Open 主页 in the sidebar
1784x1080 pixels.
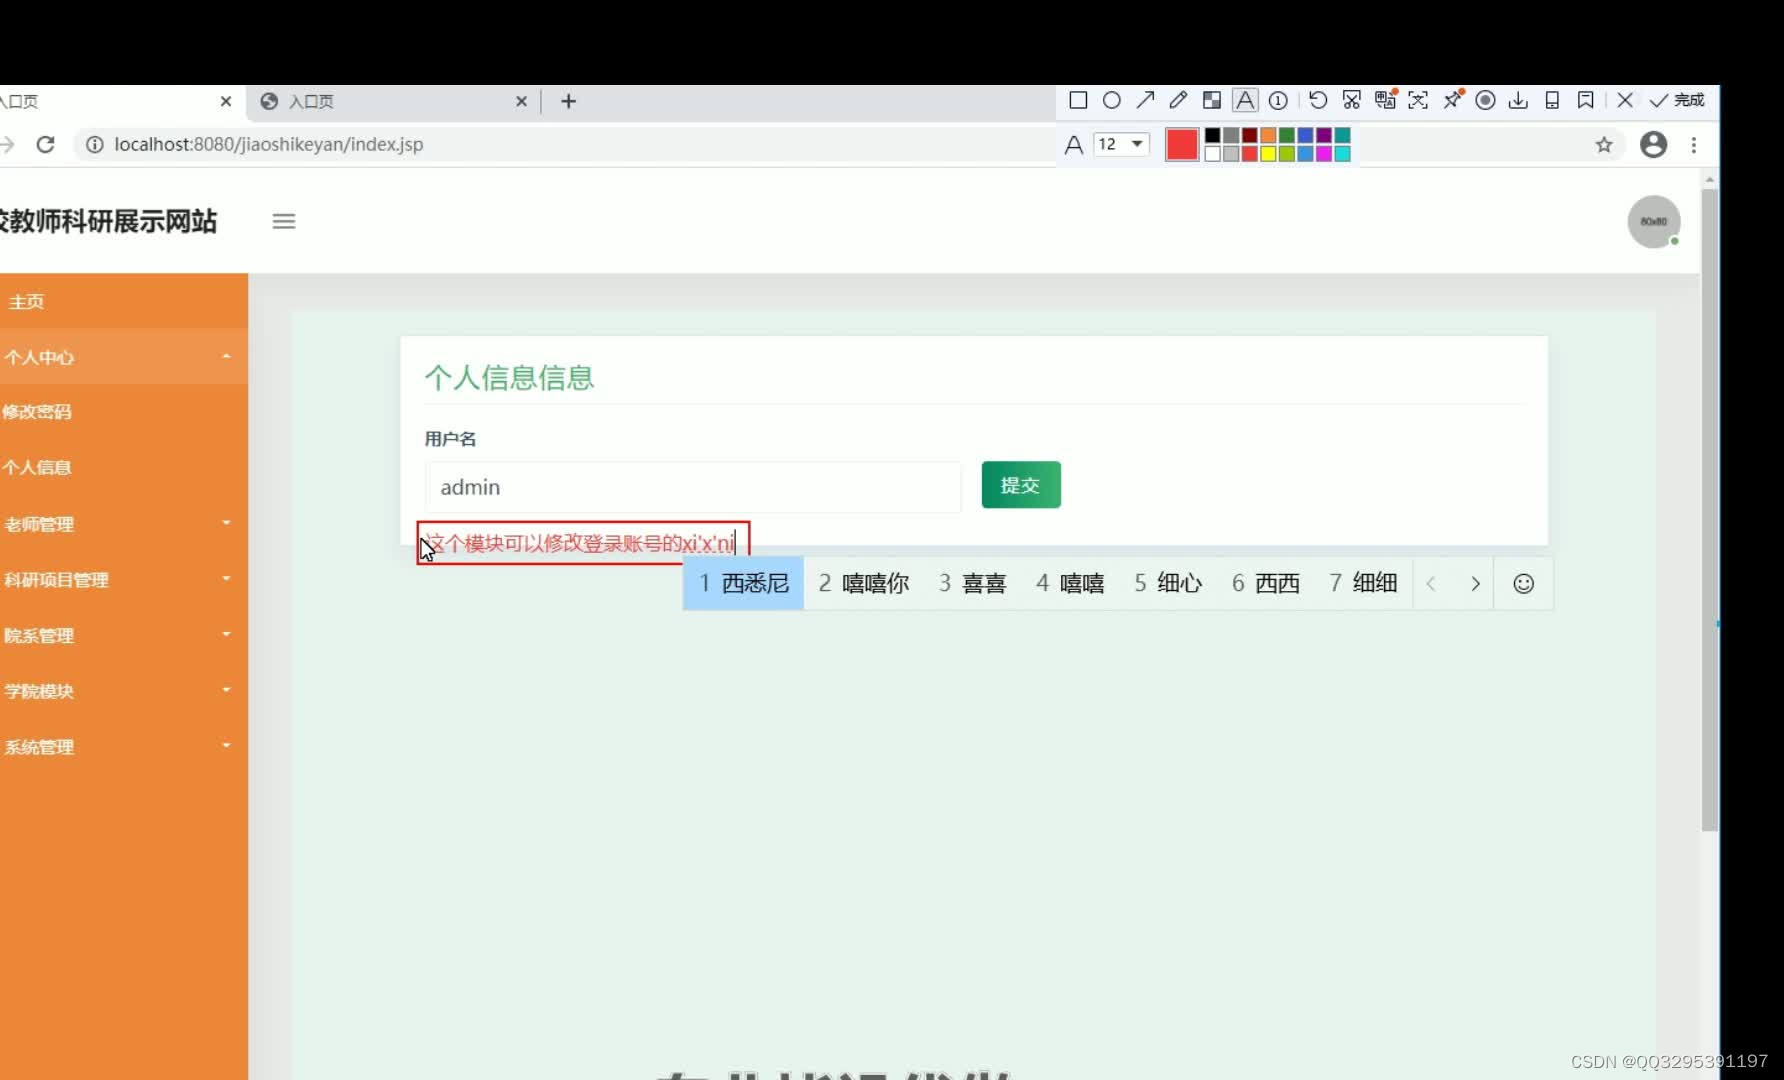(x=124, y=301)
